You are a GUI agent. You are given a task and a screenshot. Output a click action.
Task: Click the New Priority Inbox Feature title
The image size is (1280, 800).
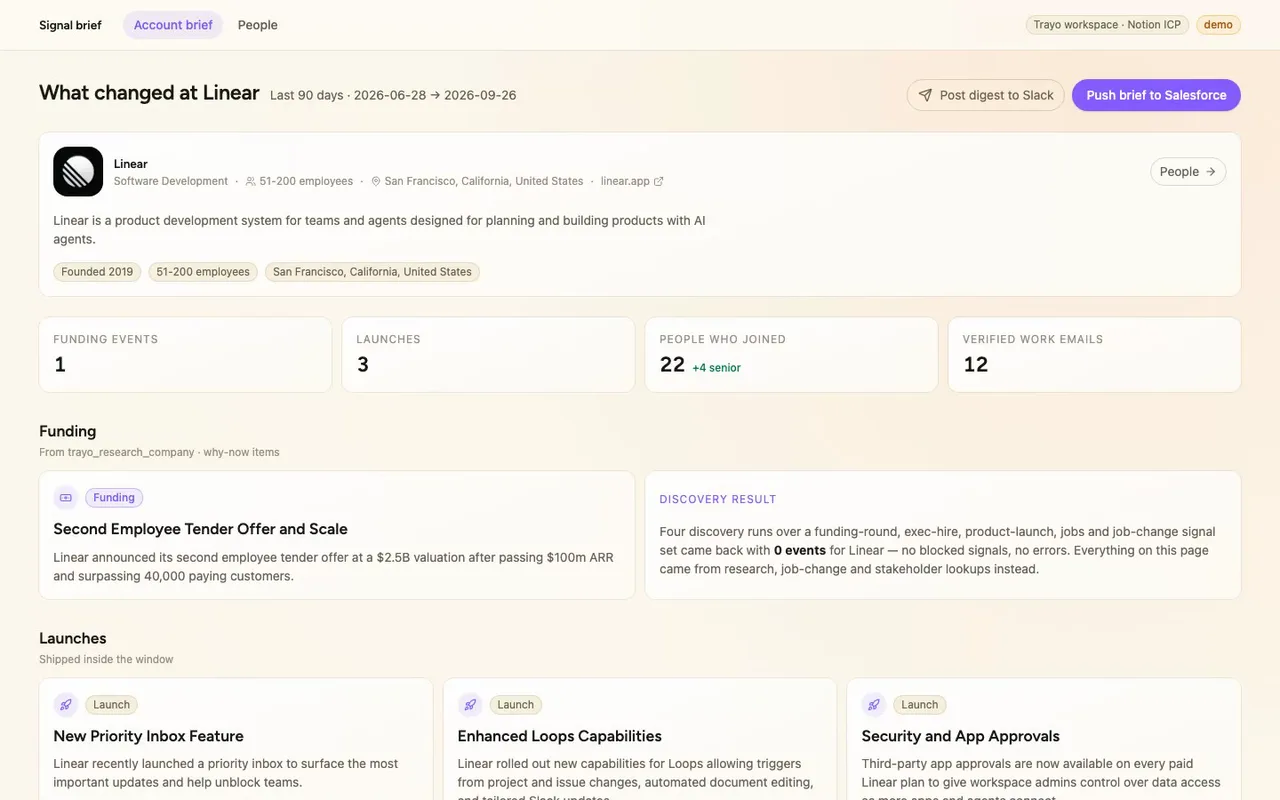pos(148,736)
